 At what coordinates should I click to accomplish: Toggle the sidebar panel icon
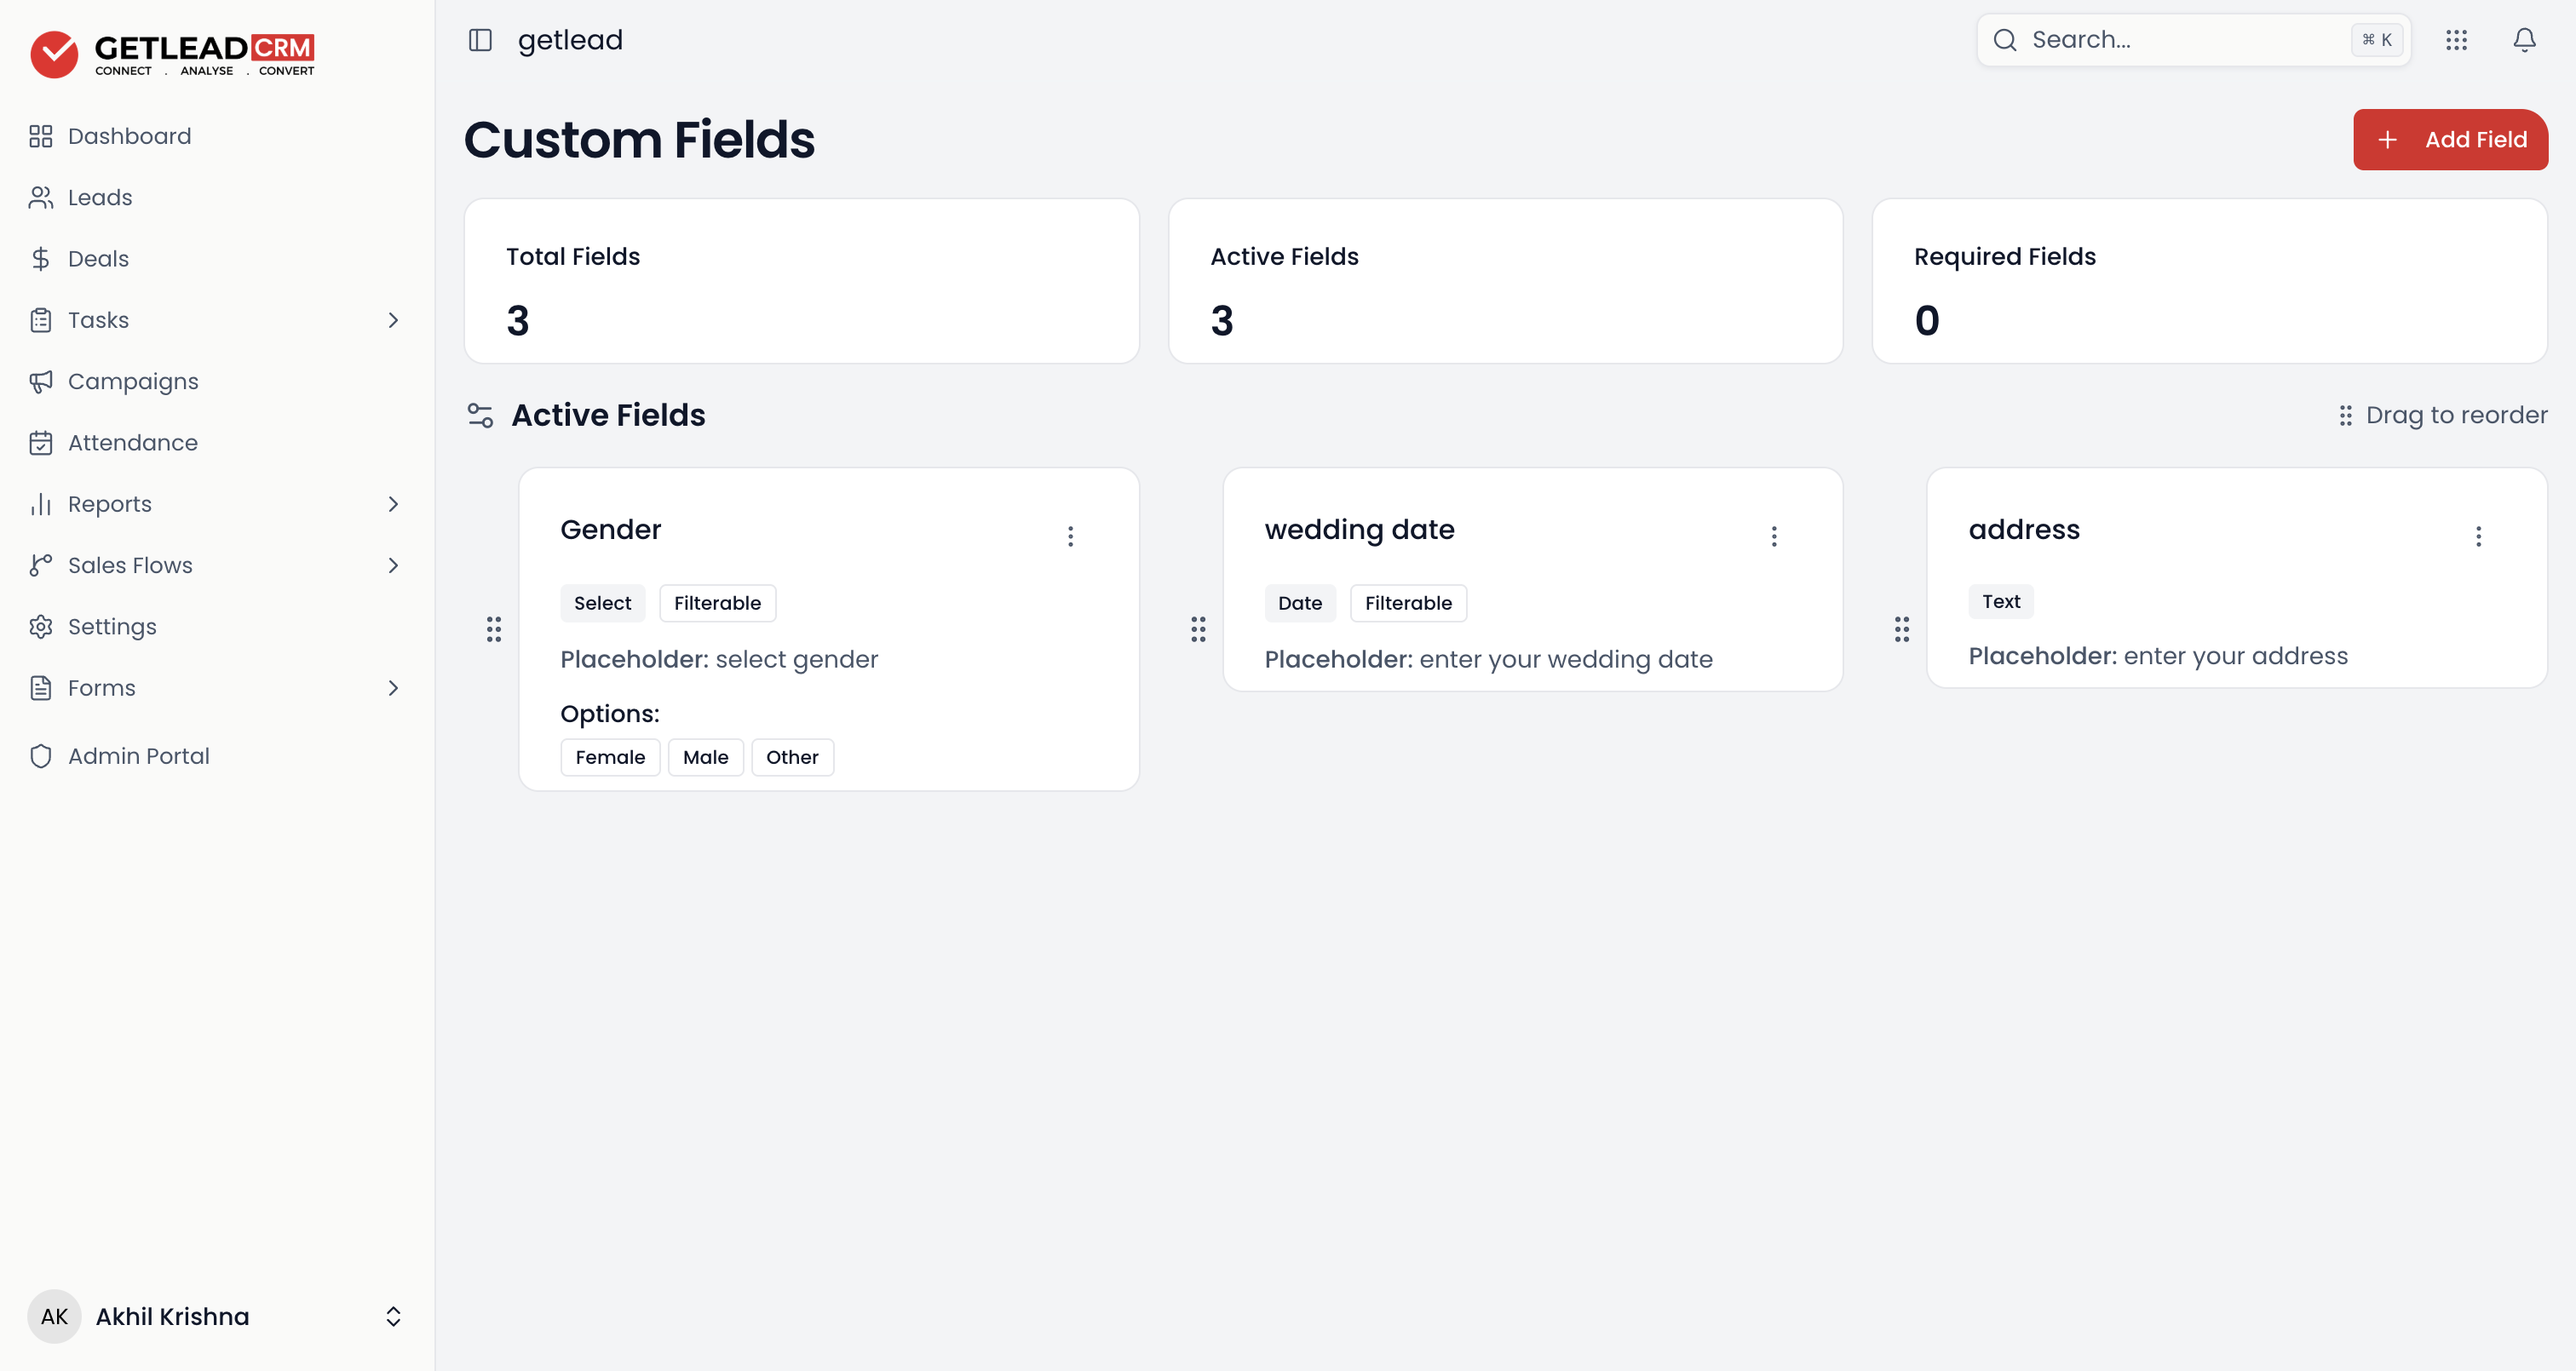pos(480,40)
